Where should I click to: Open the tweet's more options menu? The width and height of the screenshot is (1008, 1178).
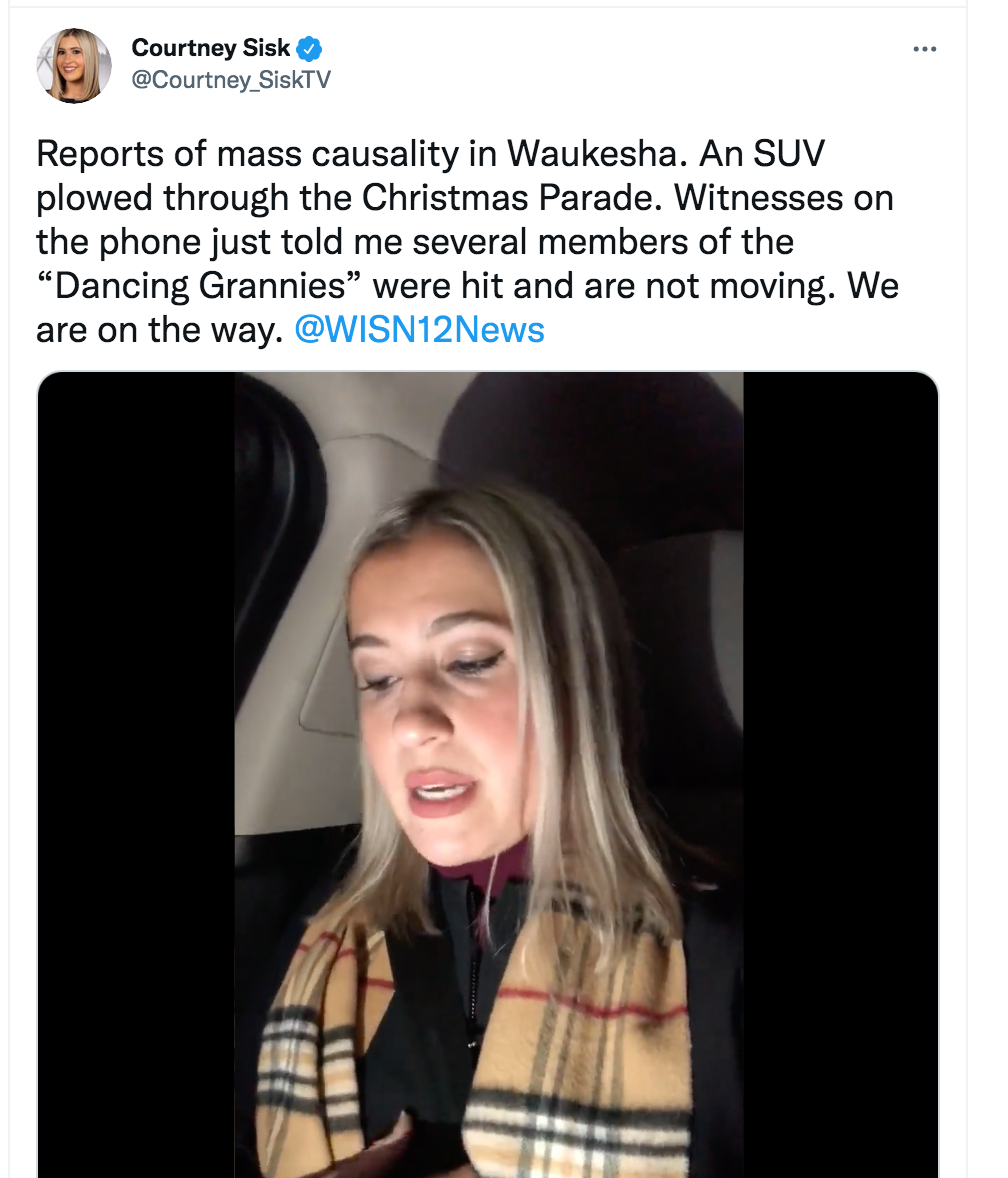(x=925, y=49)
